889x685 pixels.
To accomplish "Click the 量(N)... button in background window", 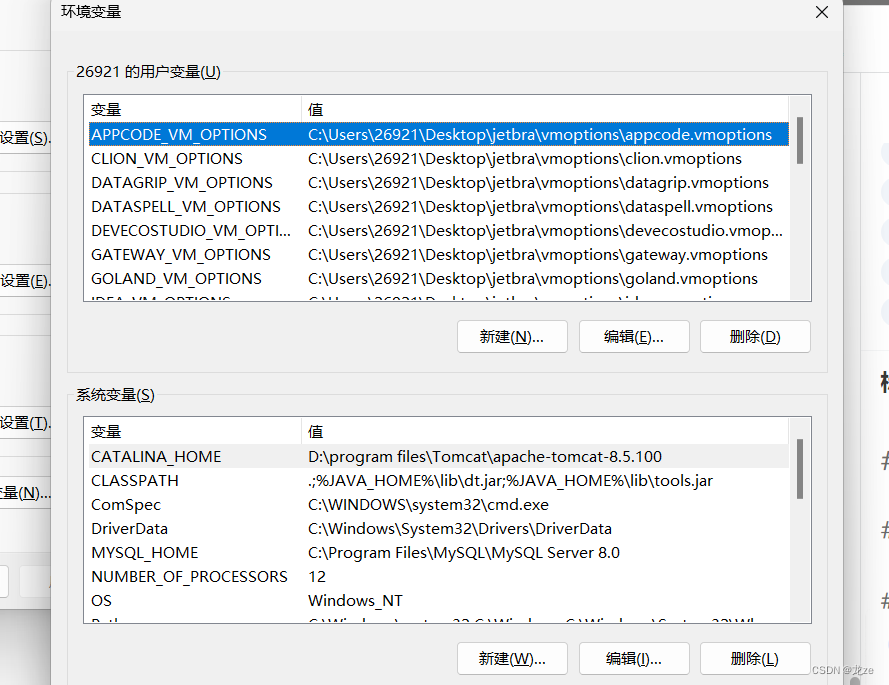I will click(x=25, y=493).
